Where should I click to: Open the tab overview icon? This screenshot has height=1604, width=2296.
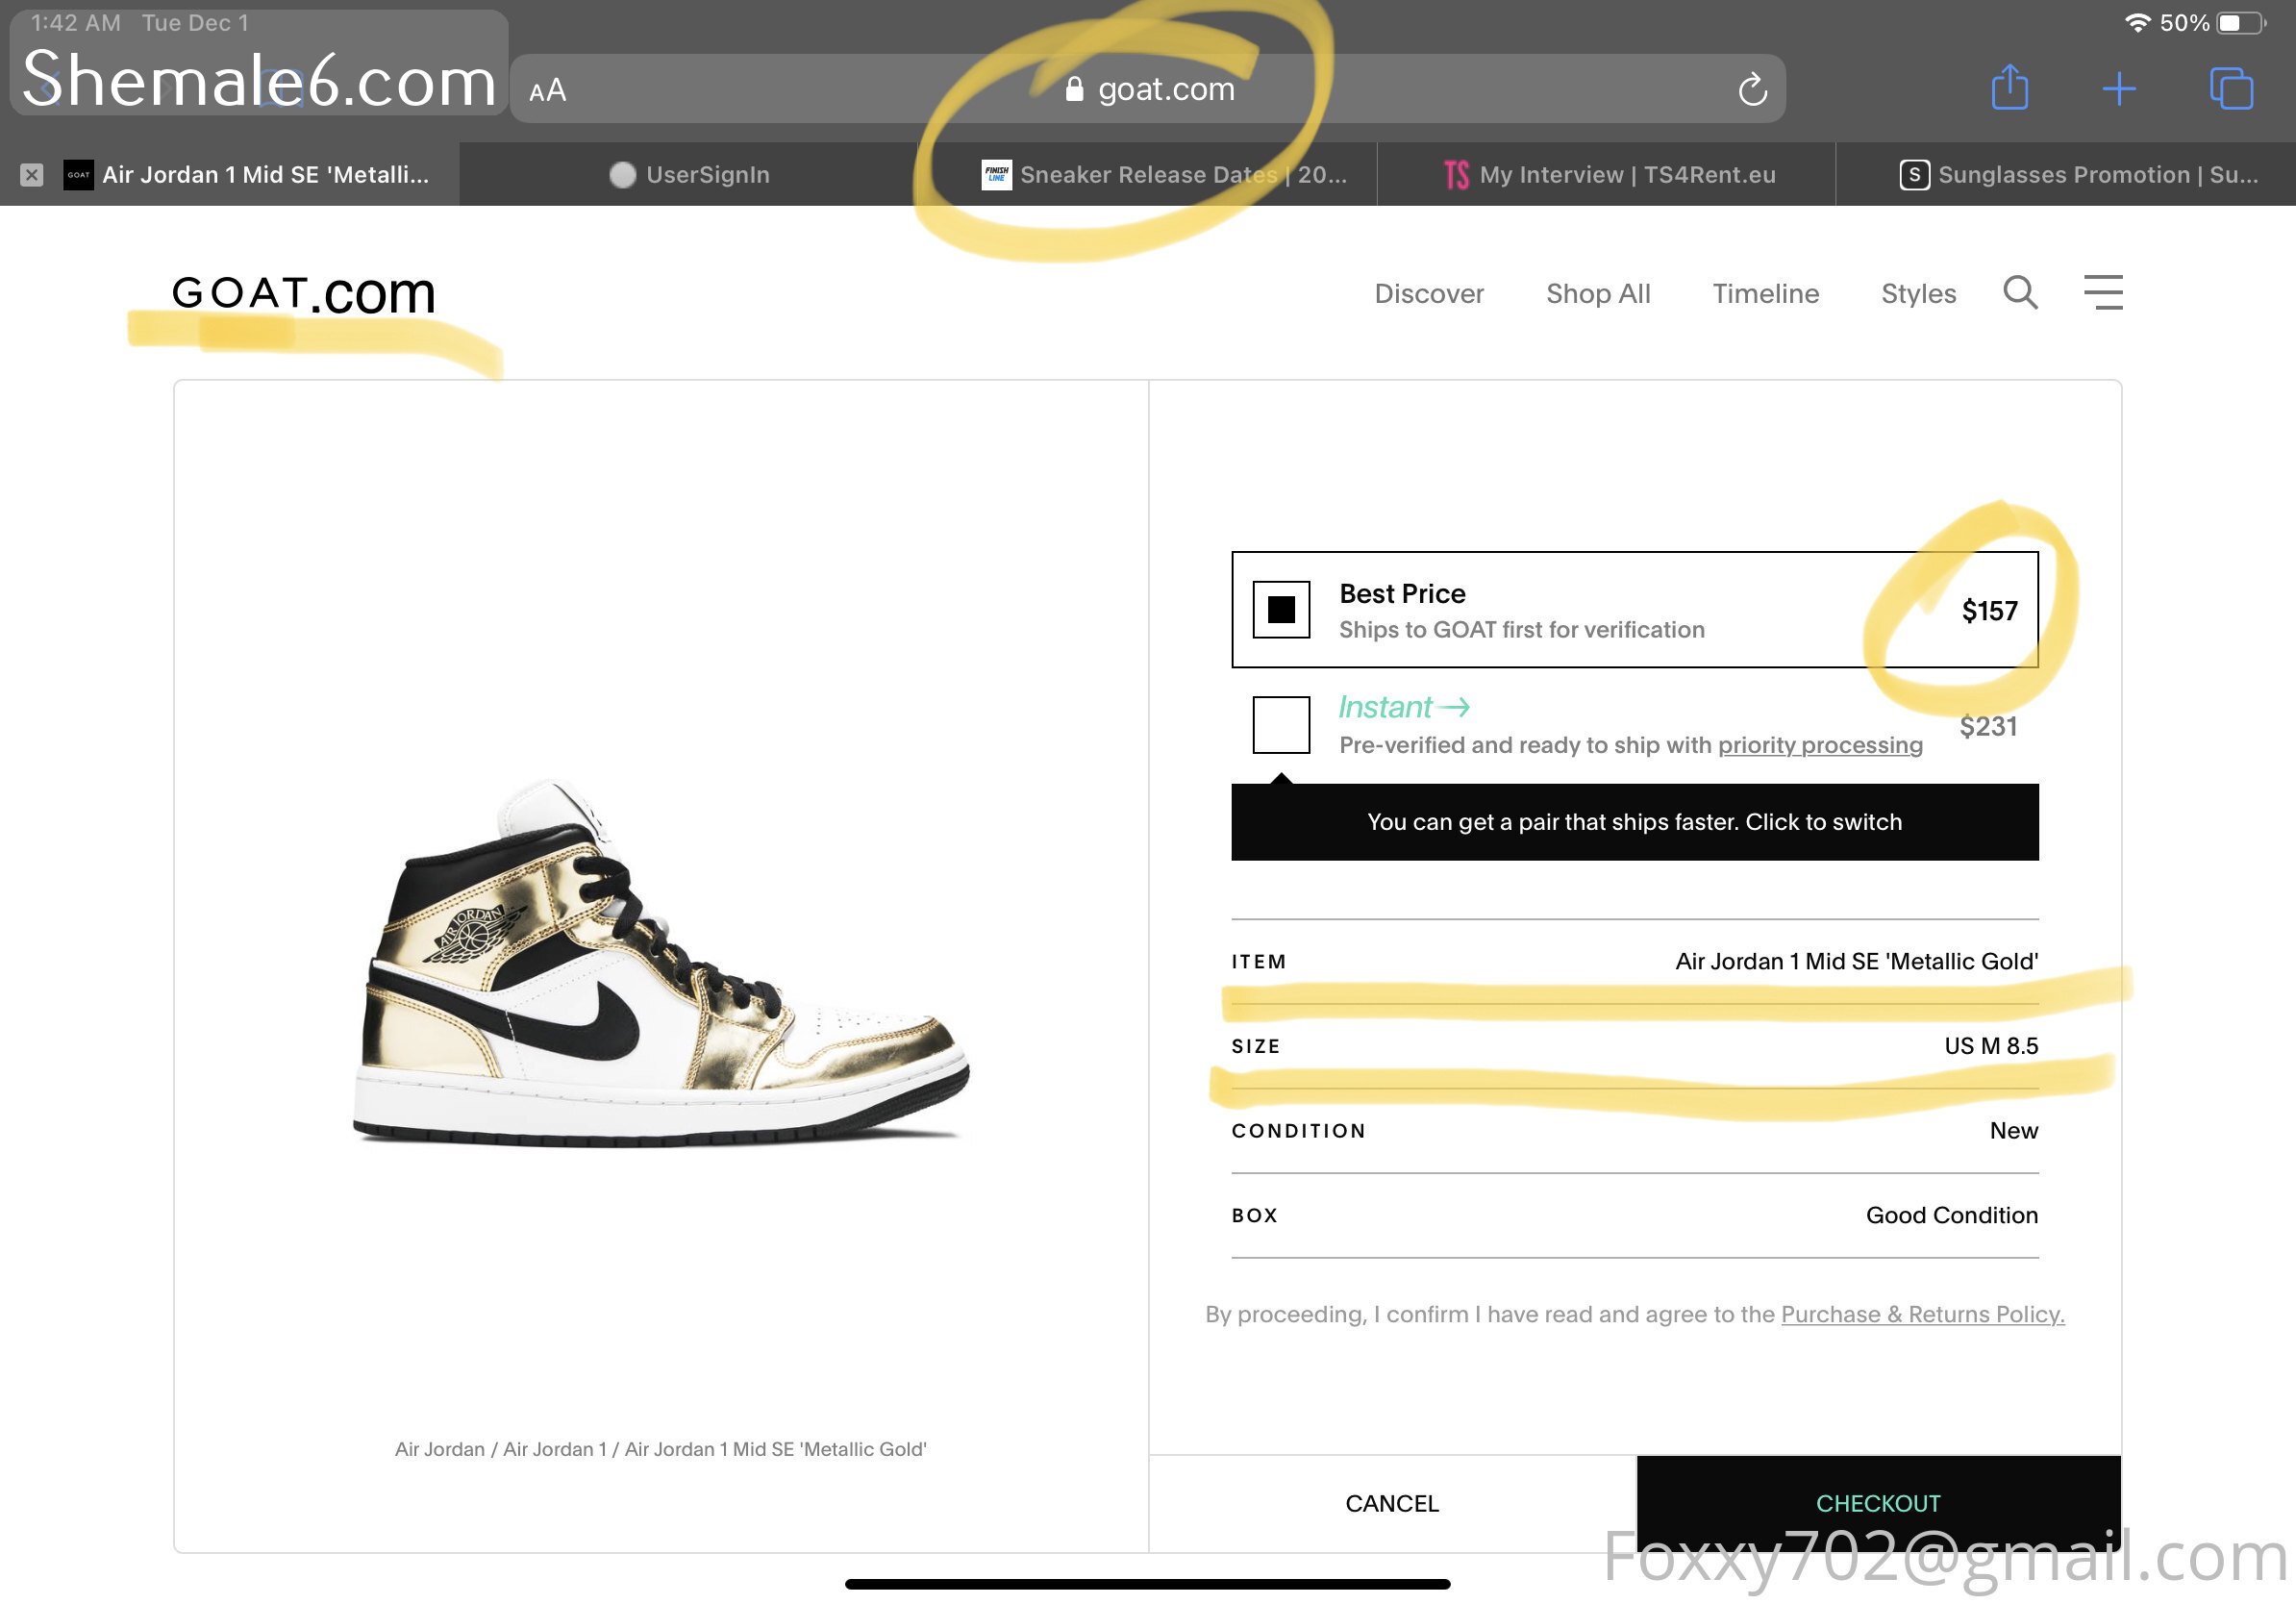[x=2230, y=88]
